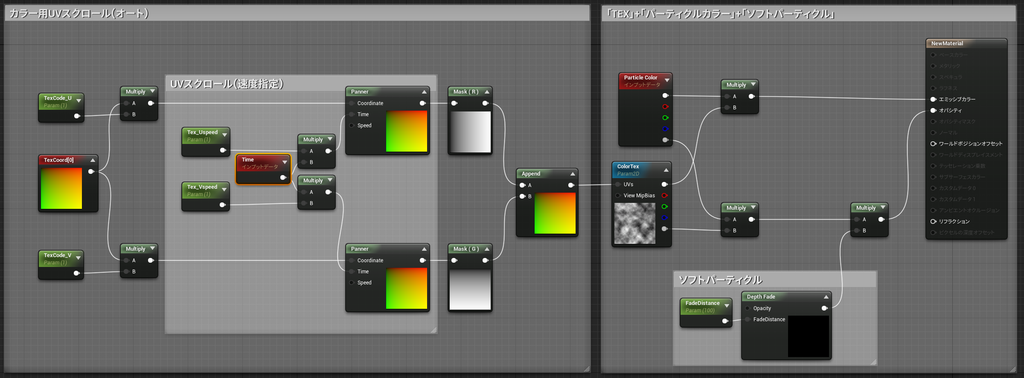
Task: Click the TexCoord[0] gradient preview thumbnail
Action: pos(61,188)
